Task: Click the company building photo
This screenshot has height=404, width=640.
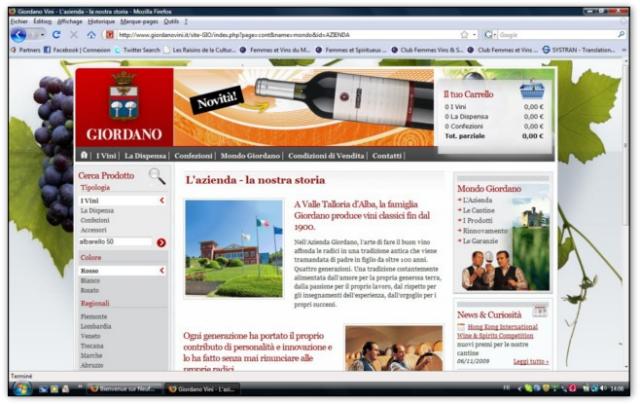Action: (234, 248)
